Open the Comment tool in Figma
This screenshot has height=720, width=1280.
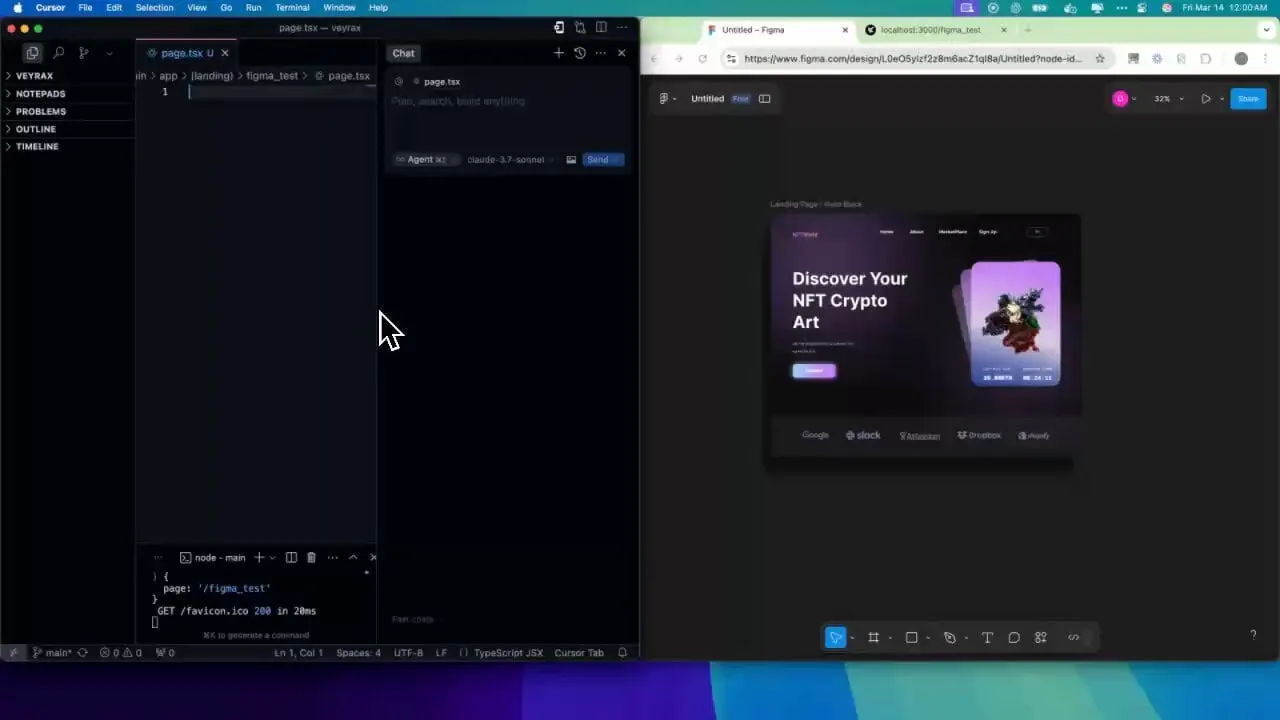tap(1013, 637)
